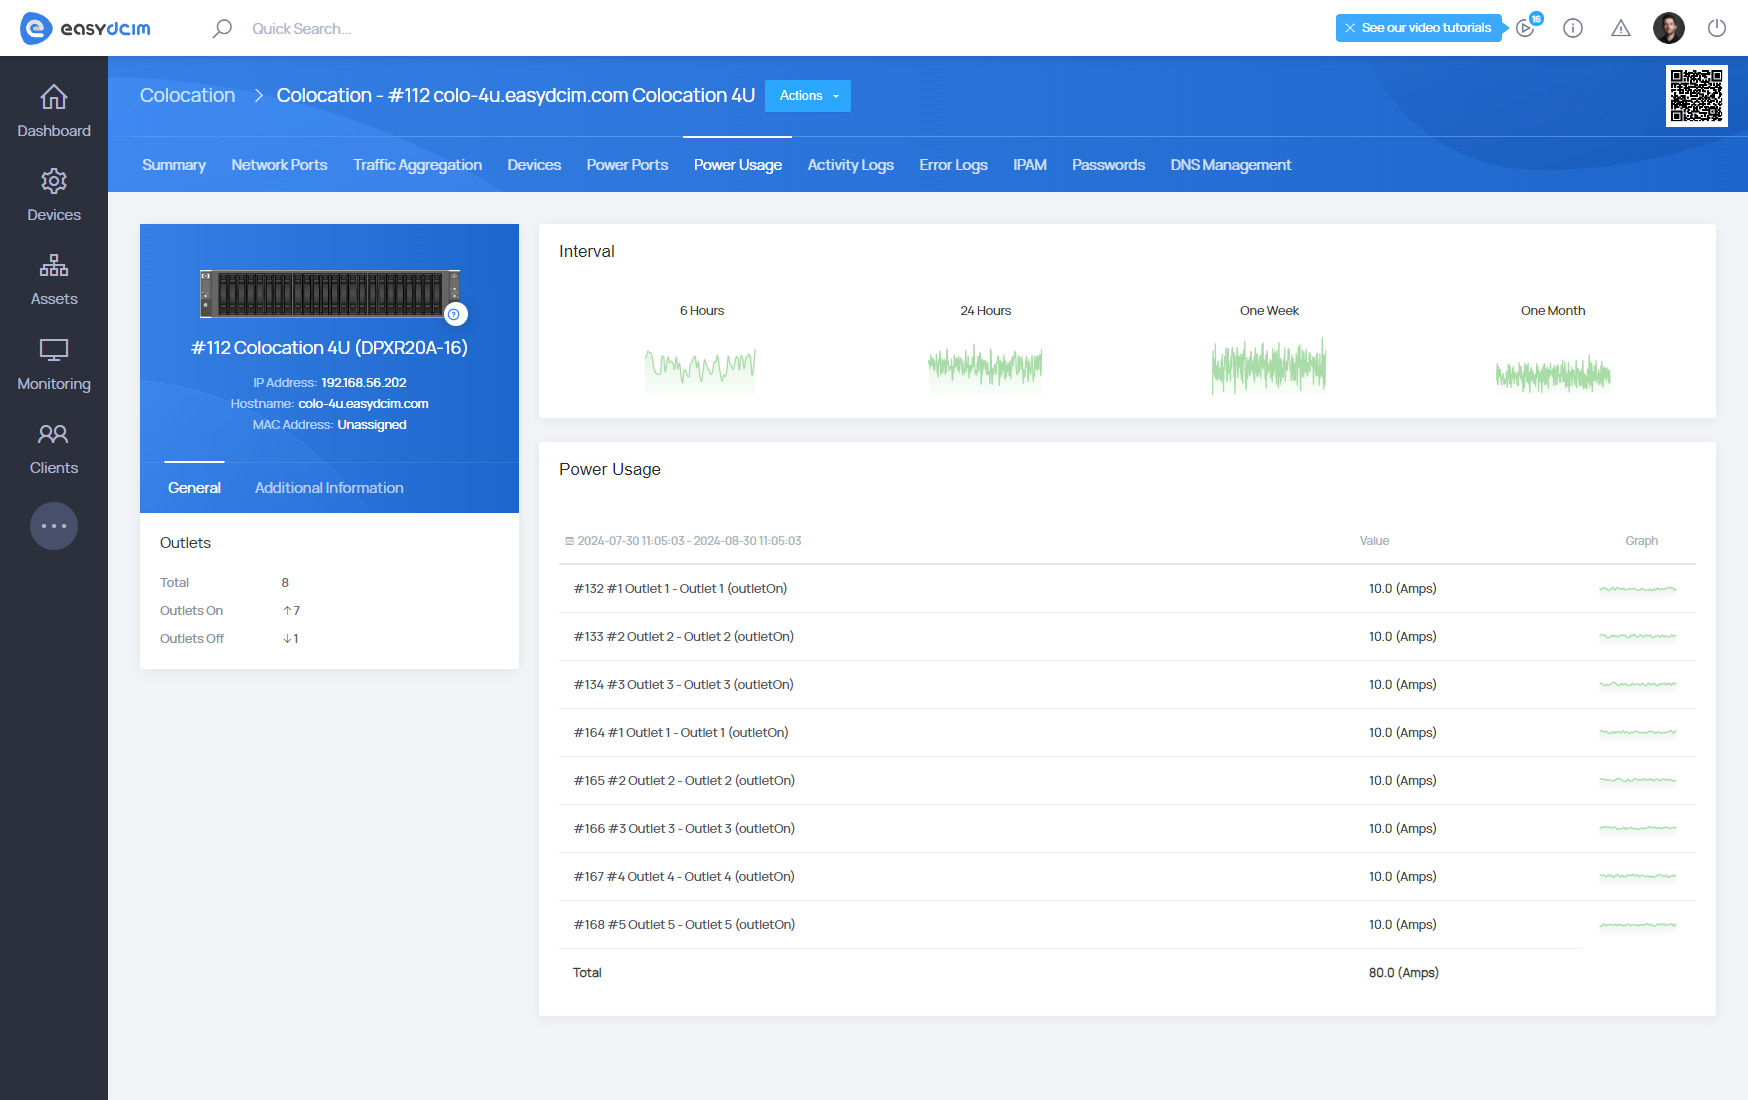
Task: Open the warning alerts triangle icon
Action: pyautogui.click(x=1620, y=28)
